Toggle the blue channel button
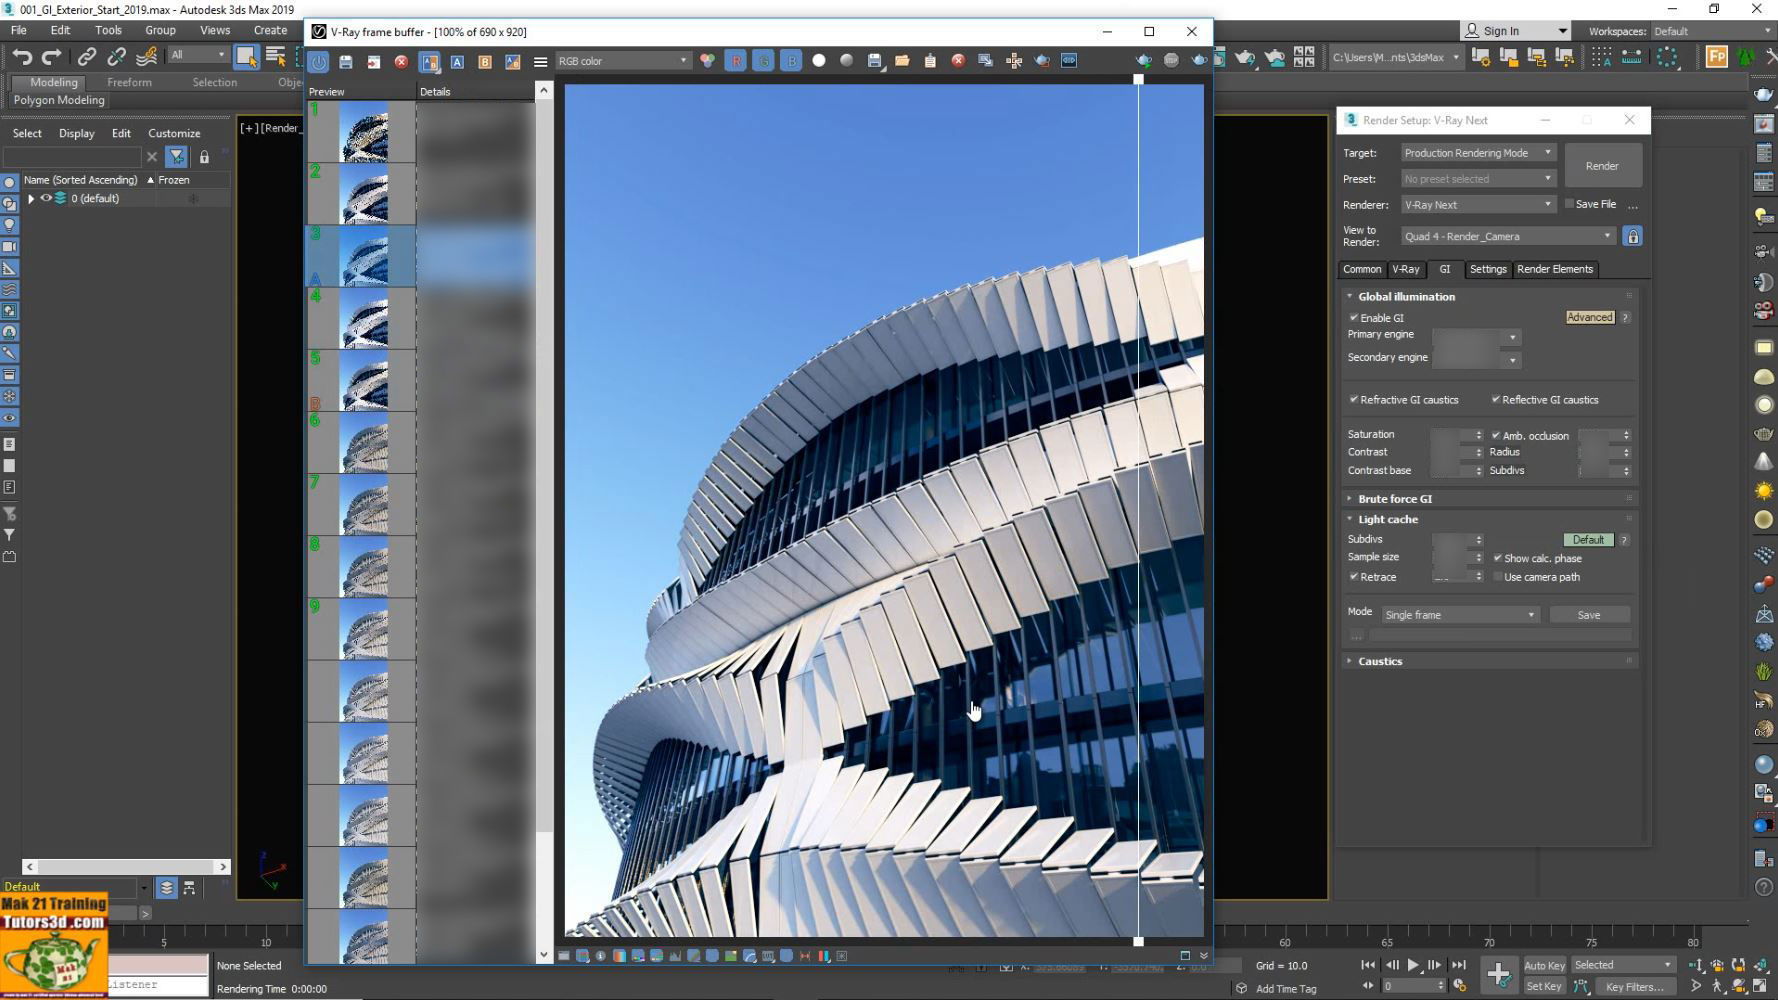The image size is (1778, 1000). [791, 61]
